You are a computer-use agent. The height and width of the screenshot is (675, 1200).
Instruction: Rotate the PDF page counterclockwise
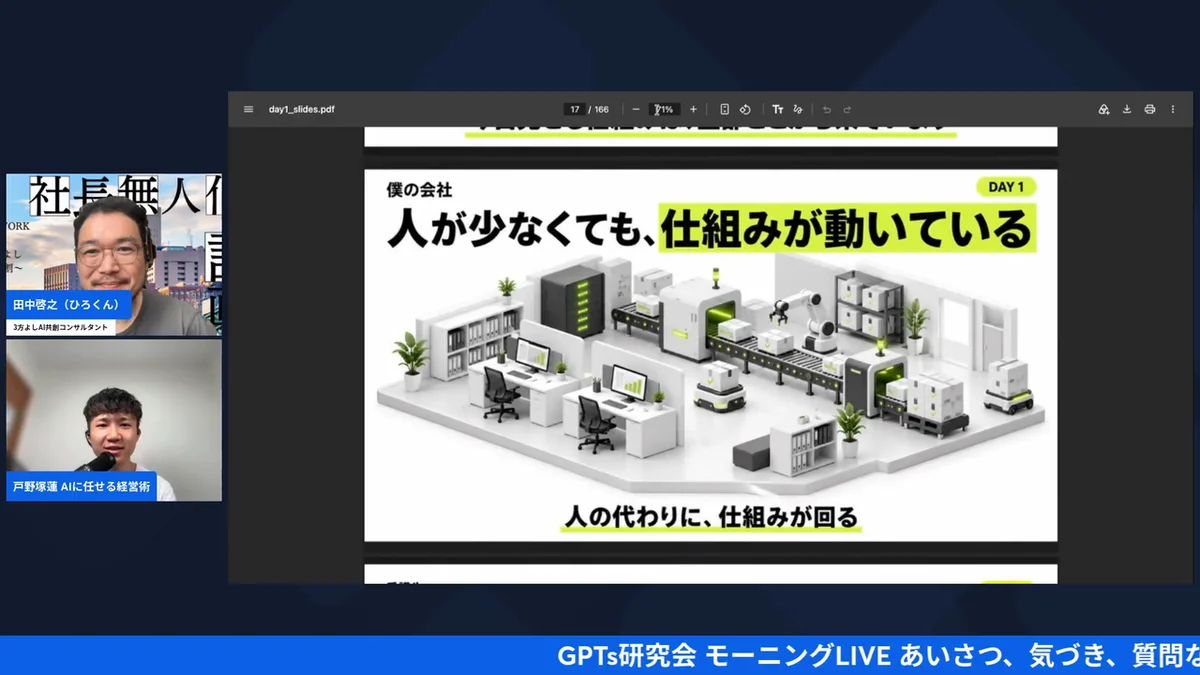(745, 109)
